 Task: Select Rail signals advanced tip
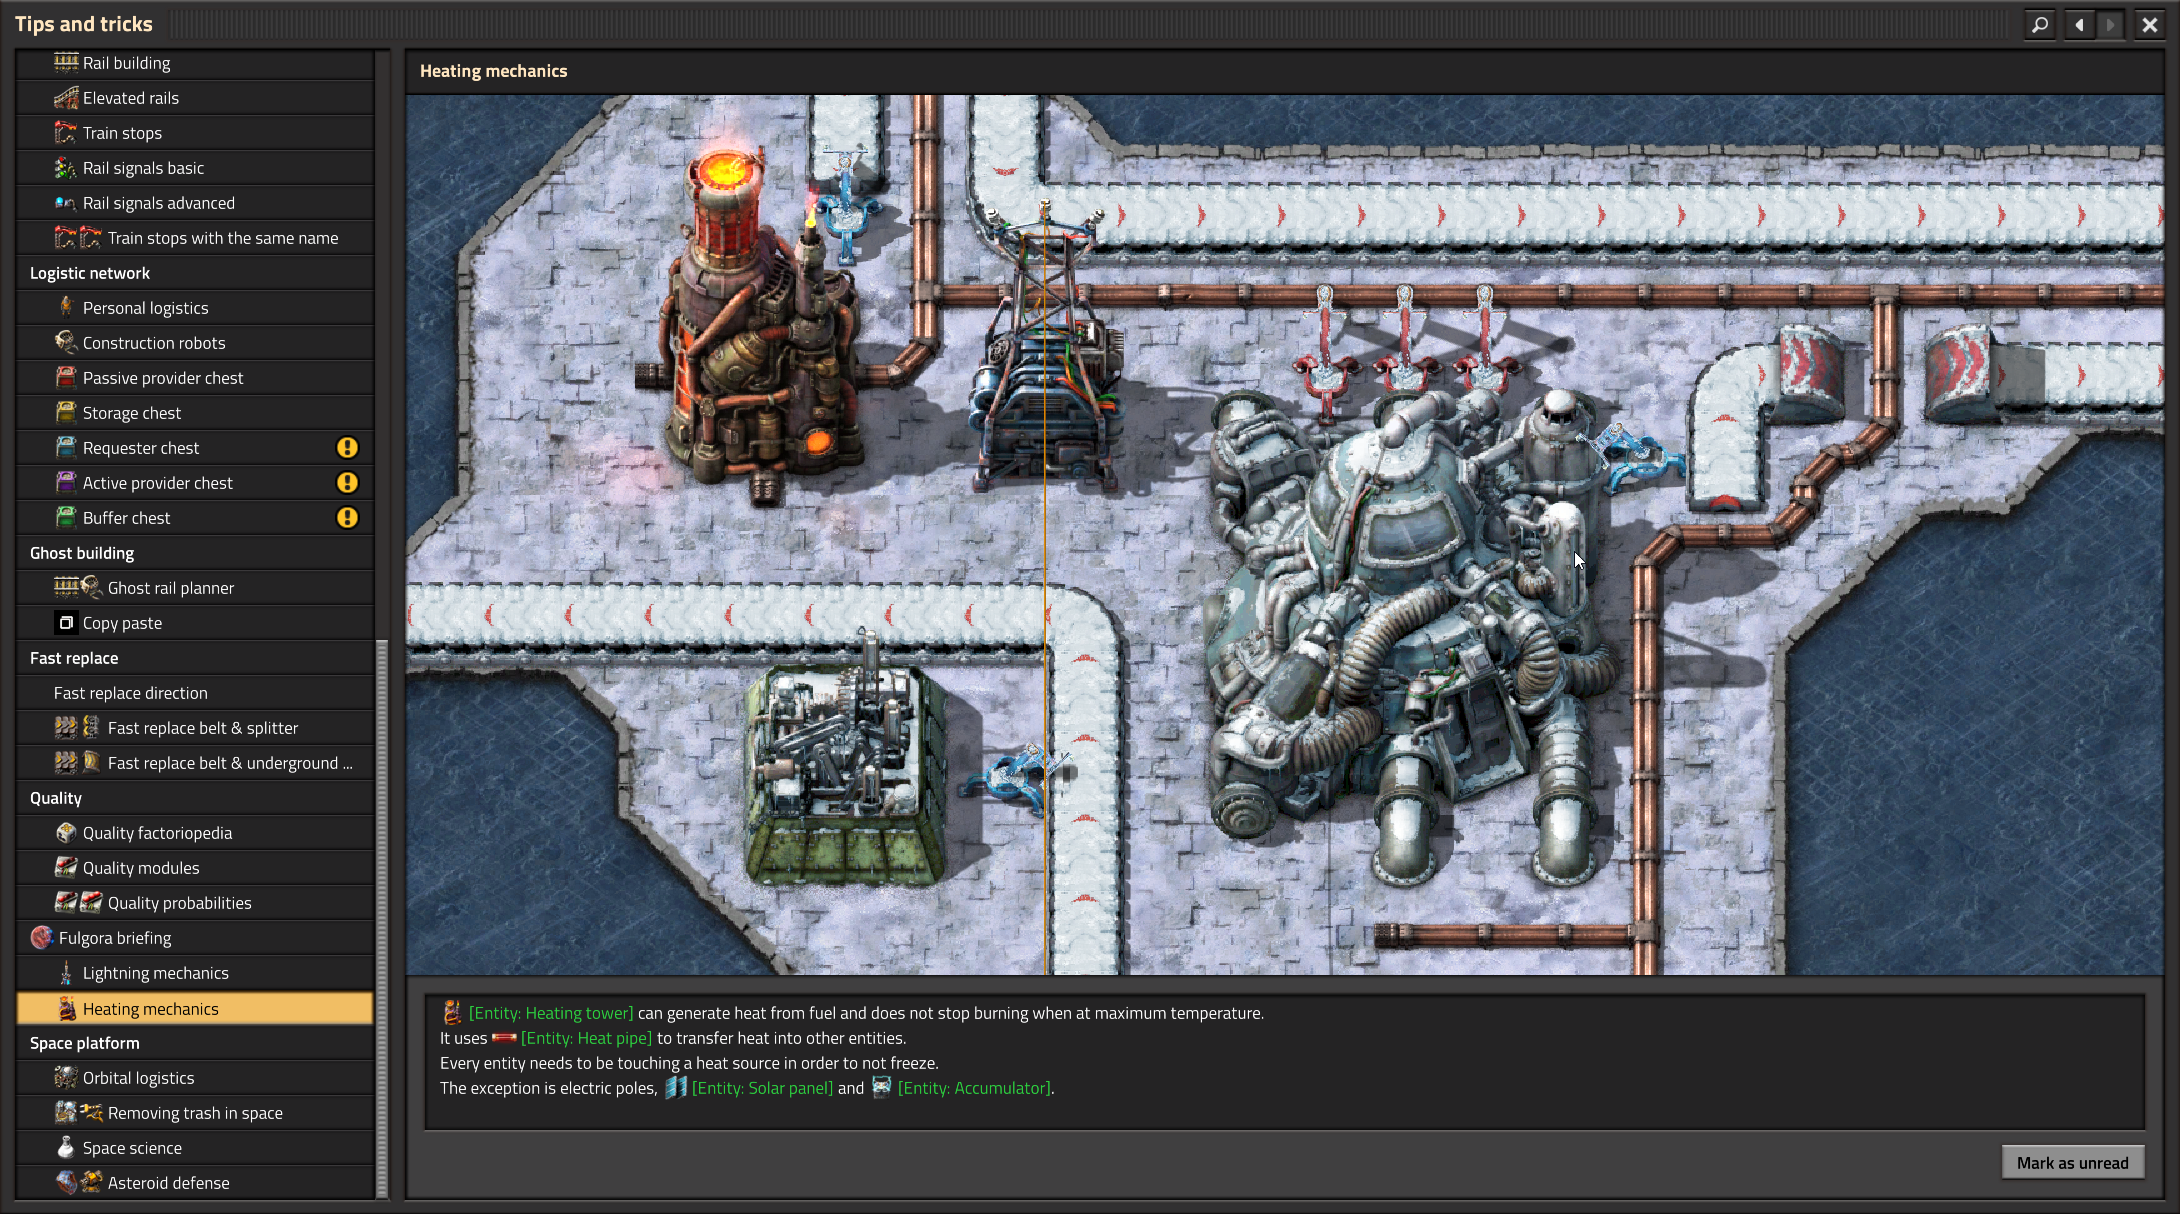pos(195,203)
